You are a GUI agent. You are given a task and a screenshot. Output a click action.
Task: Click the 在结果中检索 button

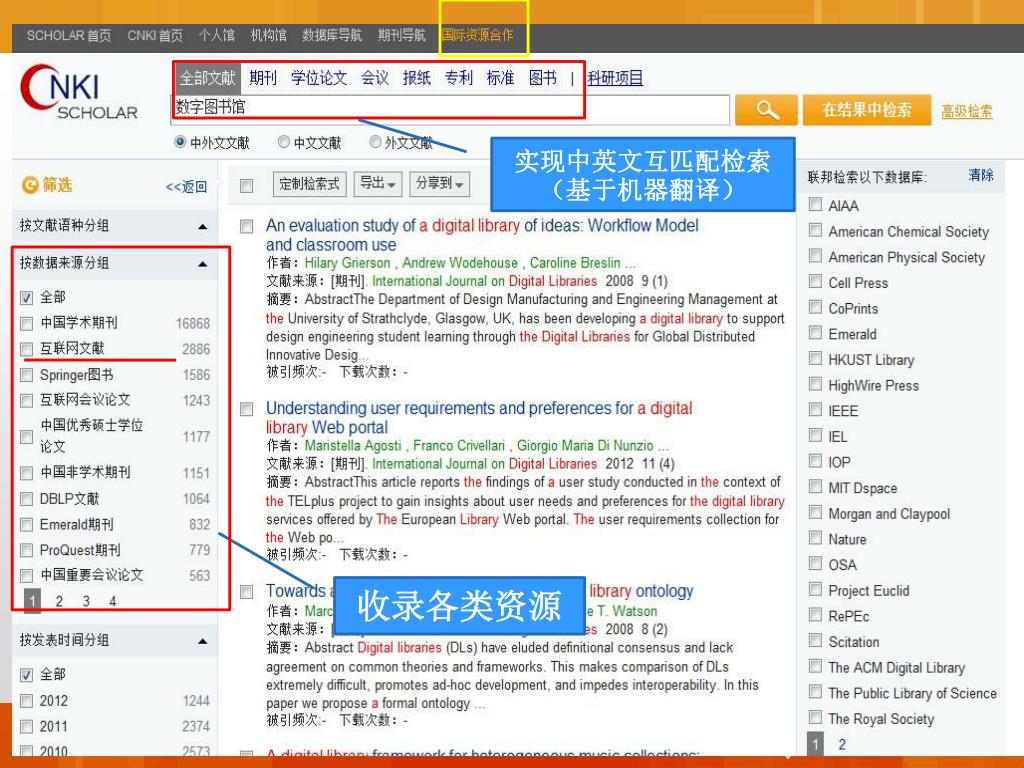pos(866,110)
